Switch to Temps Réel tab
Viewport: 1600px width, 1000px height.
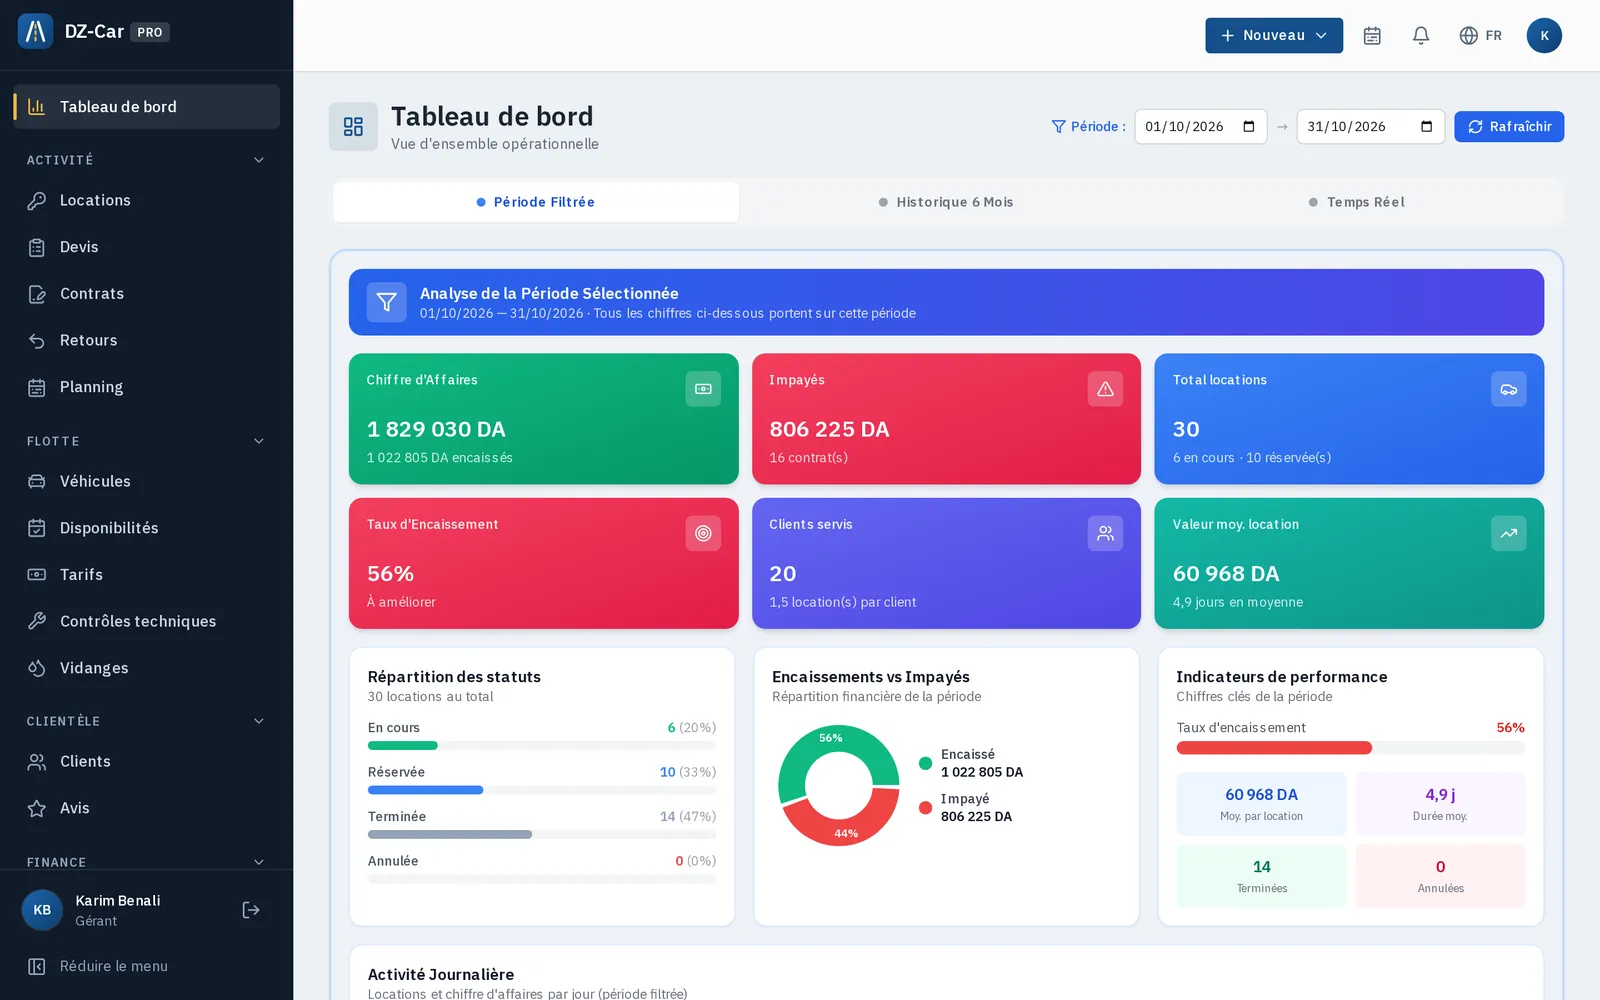[x=1357, y=202]
